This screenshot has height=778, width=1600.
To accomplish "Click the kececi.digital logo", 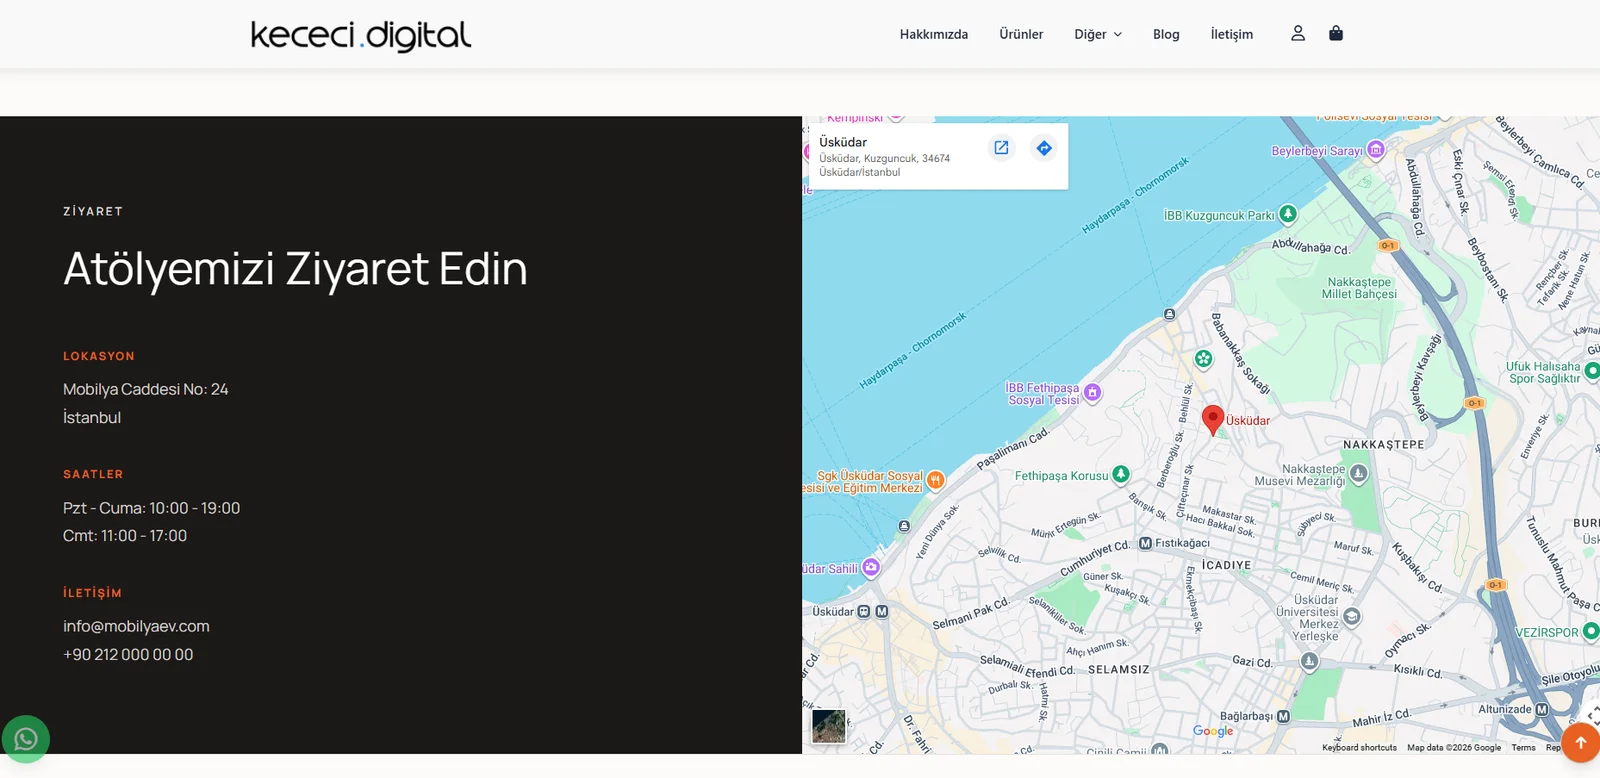I will pos(361,35).
